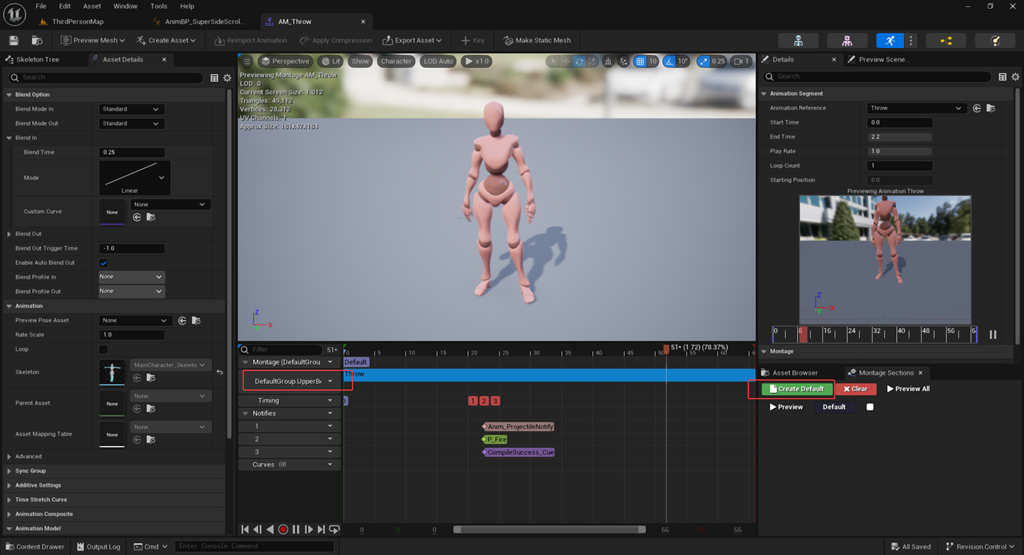Open the Window menu
Image resolution: width=1024 pixels, height=555 pixels.
(x=125, y=6)
